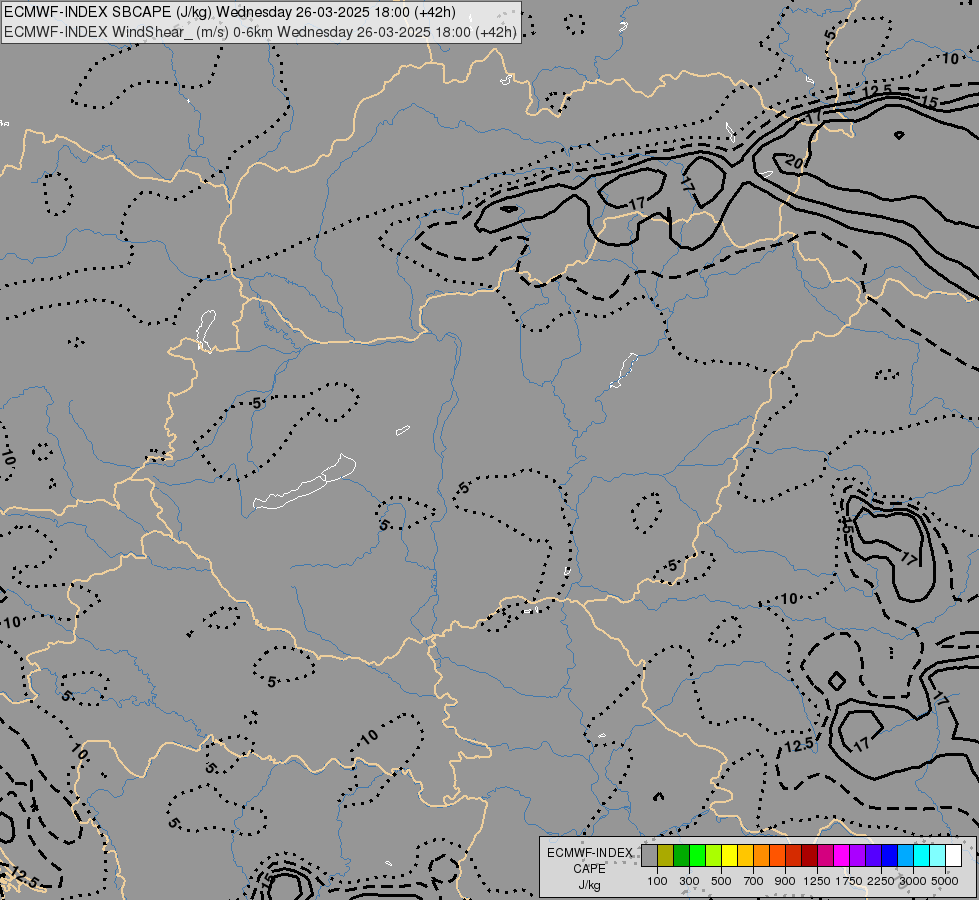Select the CAPE label in the legend
This screenshot has width=979, height=900.
[x=589, y=869]
